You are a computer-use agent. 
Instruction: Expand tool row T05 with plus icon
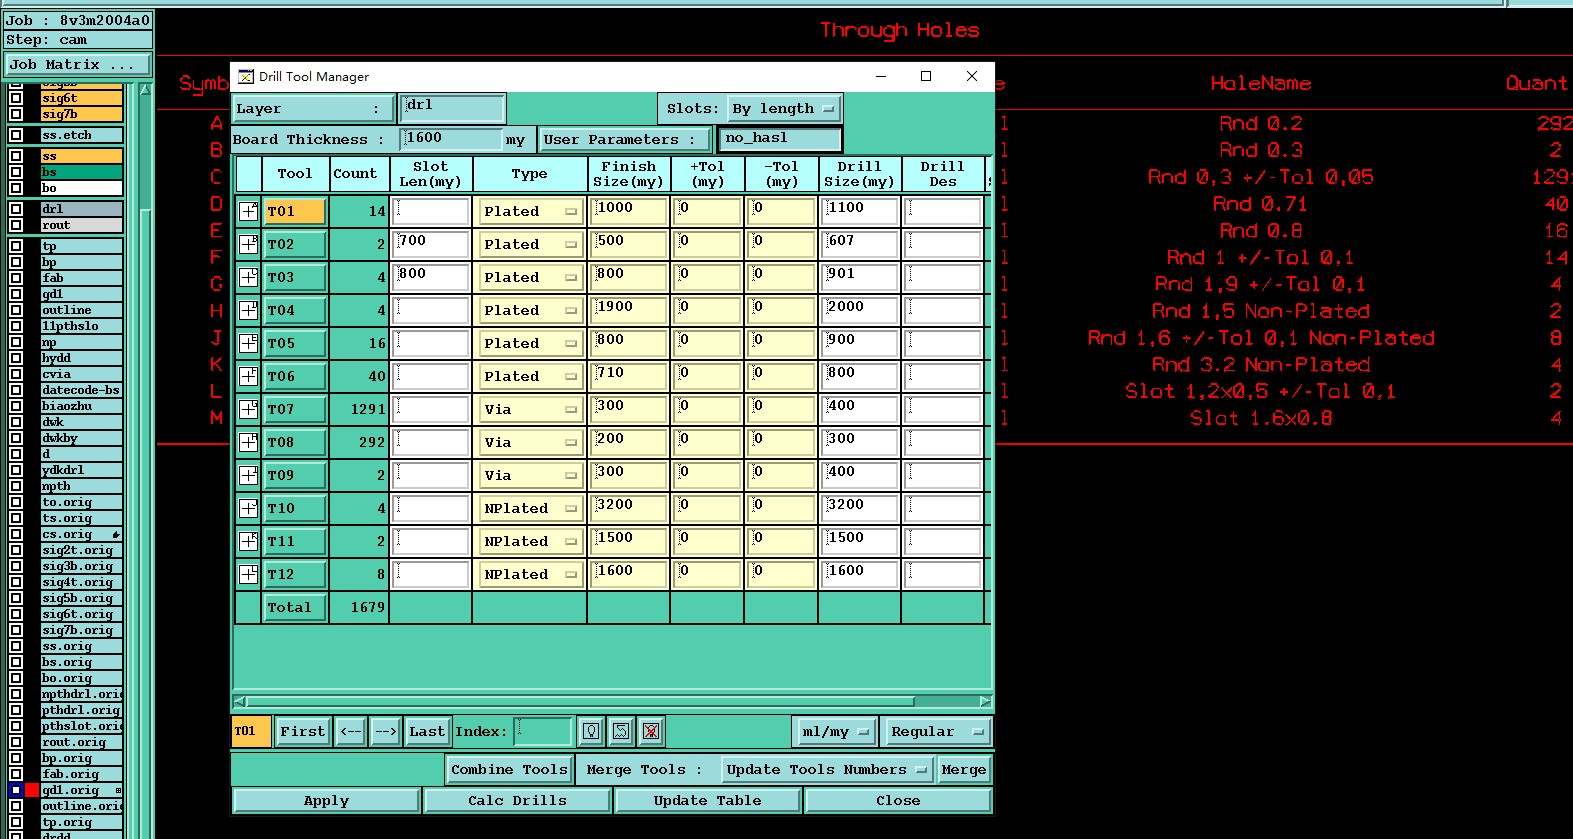tap(249, 343)
